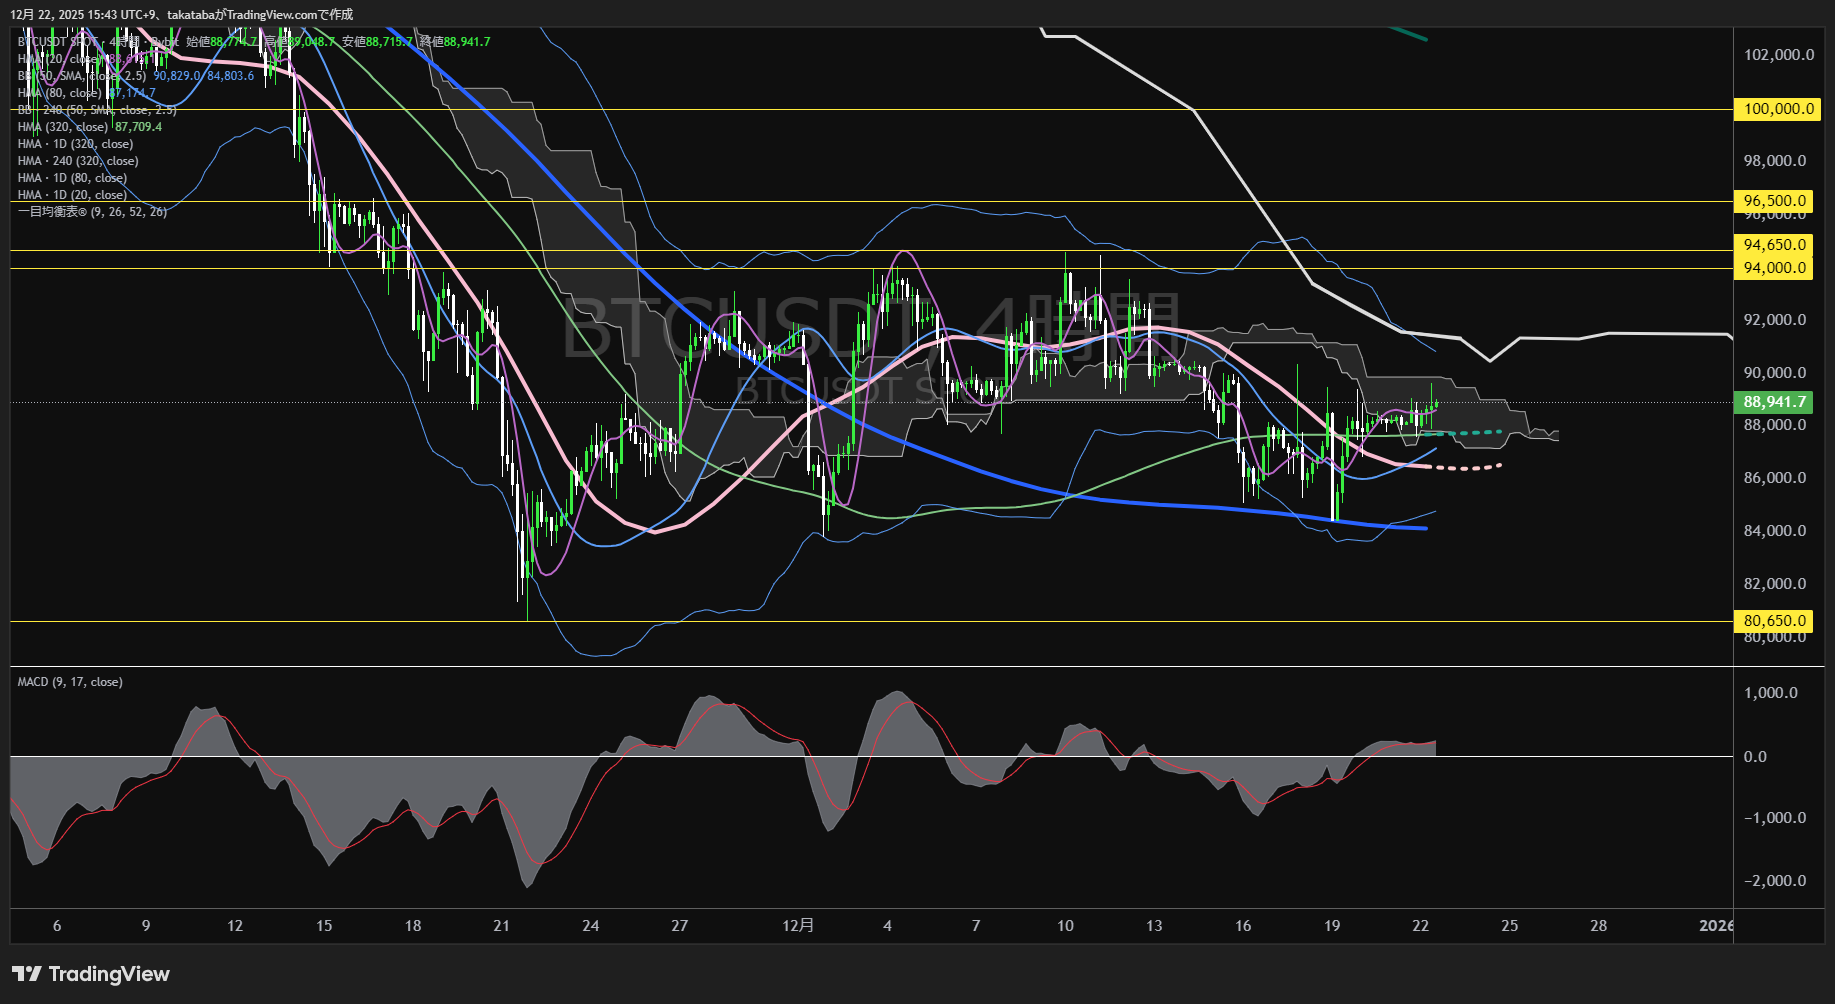Select the Ichimoku (9, 26, 52, 26) legend
This screenshot has height=1004, width=1835.
click(92, 212)
